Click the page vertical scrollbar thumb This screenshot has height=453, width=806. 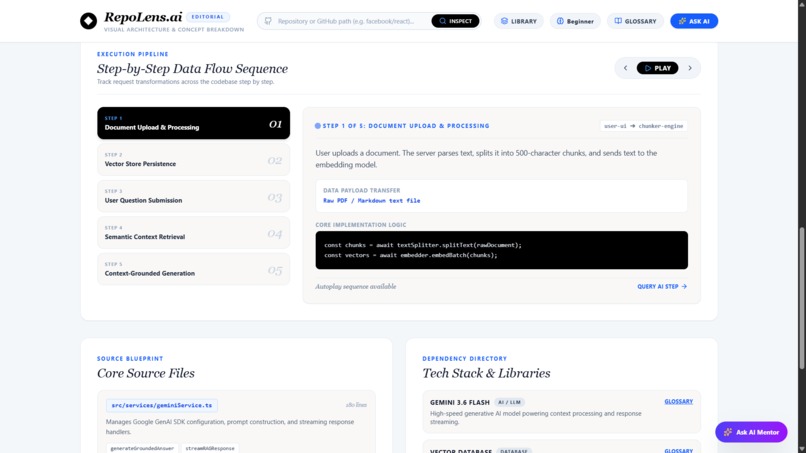coord(801,298)
